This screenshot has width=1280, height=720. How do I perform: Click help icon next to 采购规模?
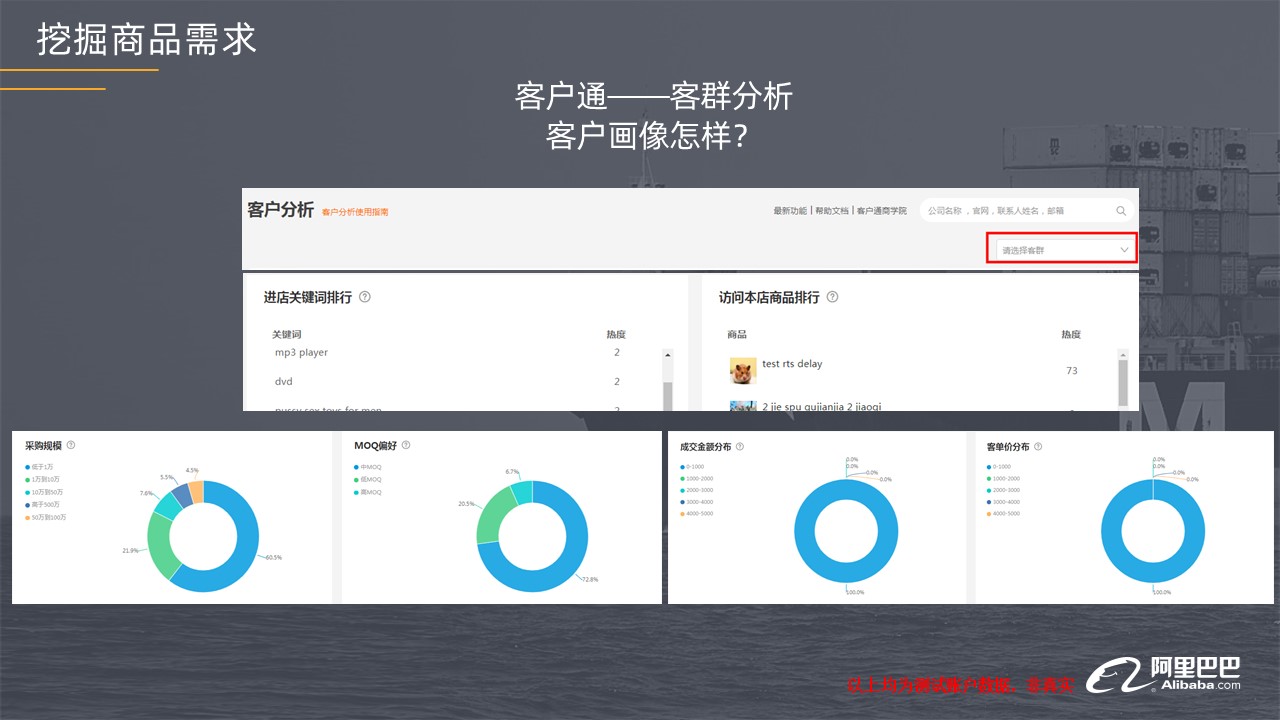71,445
